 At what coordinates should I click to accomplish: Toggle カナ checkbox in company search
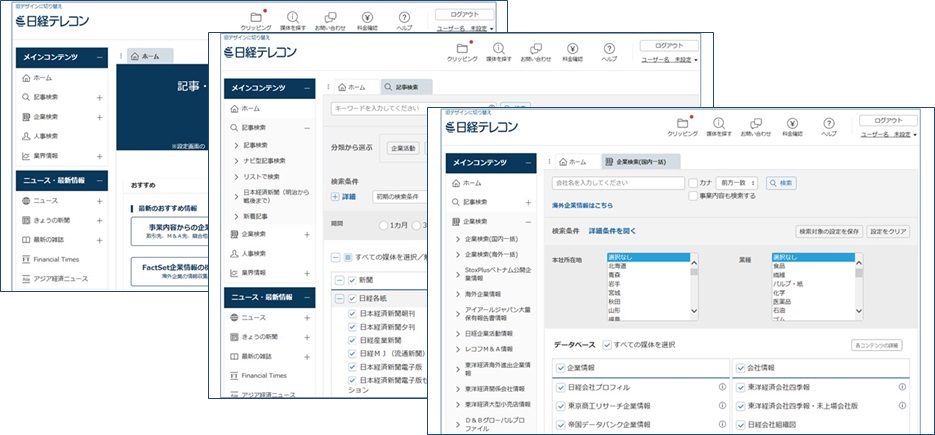coord(693,183)
